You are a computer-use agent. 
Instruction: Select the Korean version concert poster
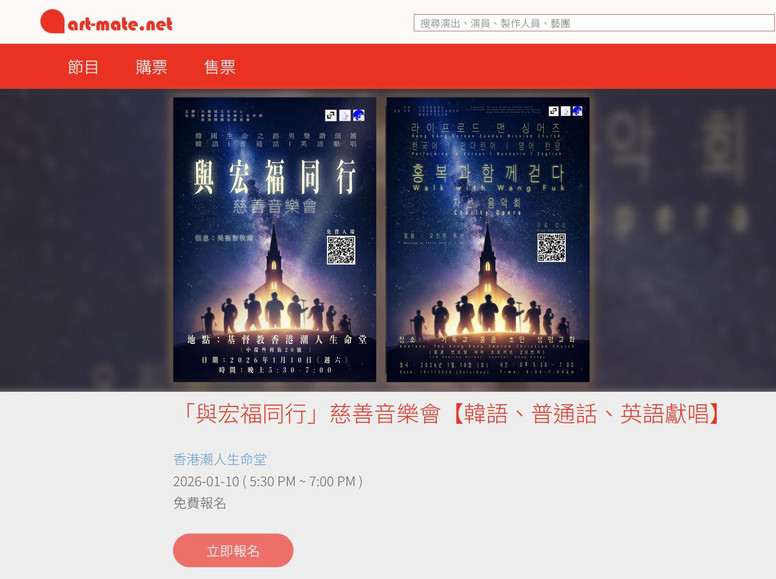(488, 240)
